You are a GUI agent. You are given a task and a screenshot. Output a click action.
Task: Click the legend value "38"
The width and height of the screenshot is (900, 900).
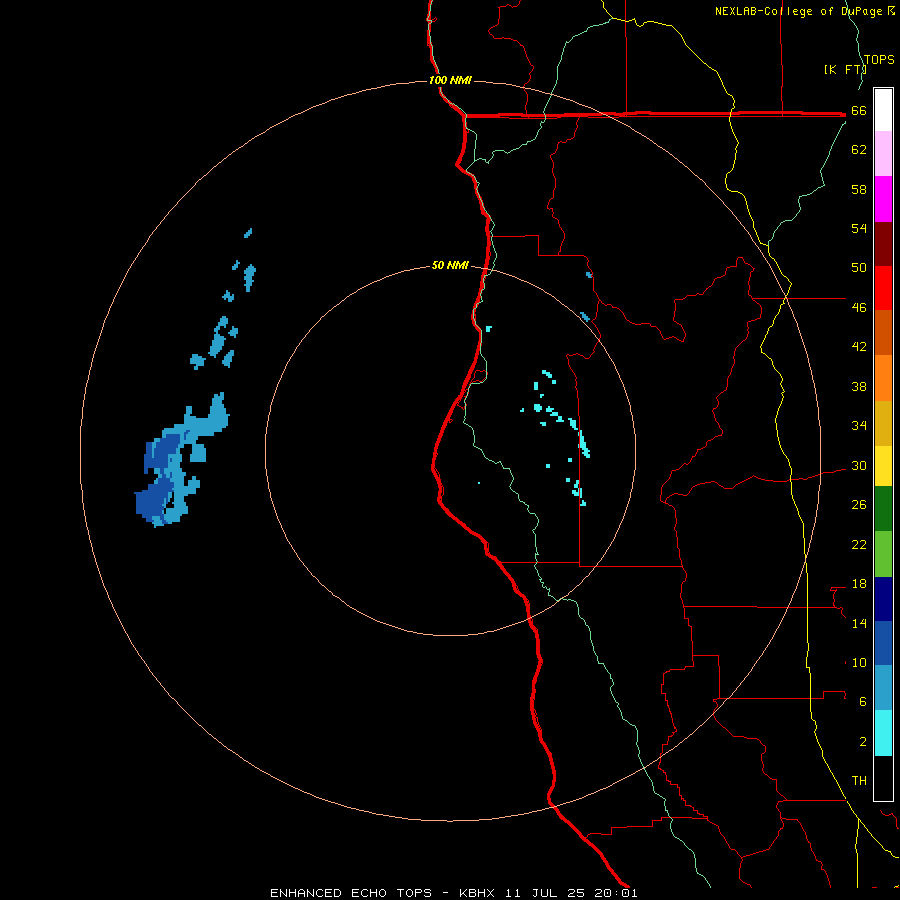click(x=859, y=386)
